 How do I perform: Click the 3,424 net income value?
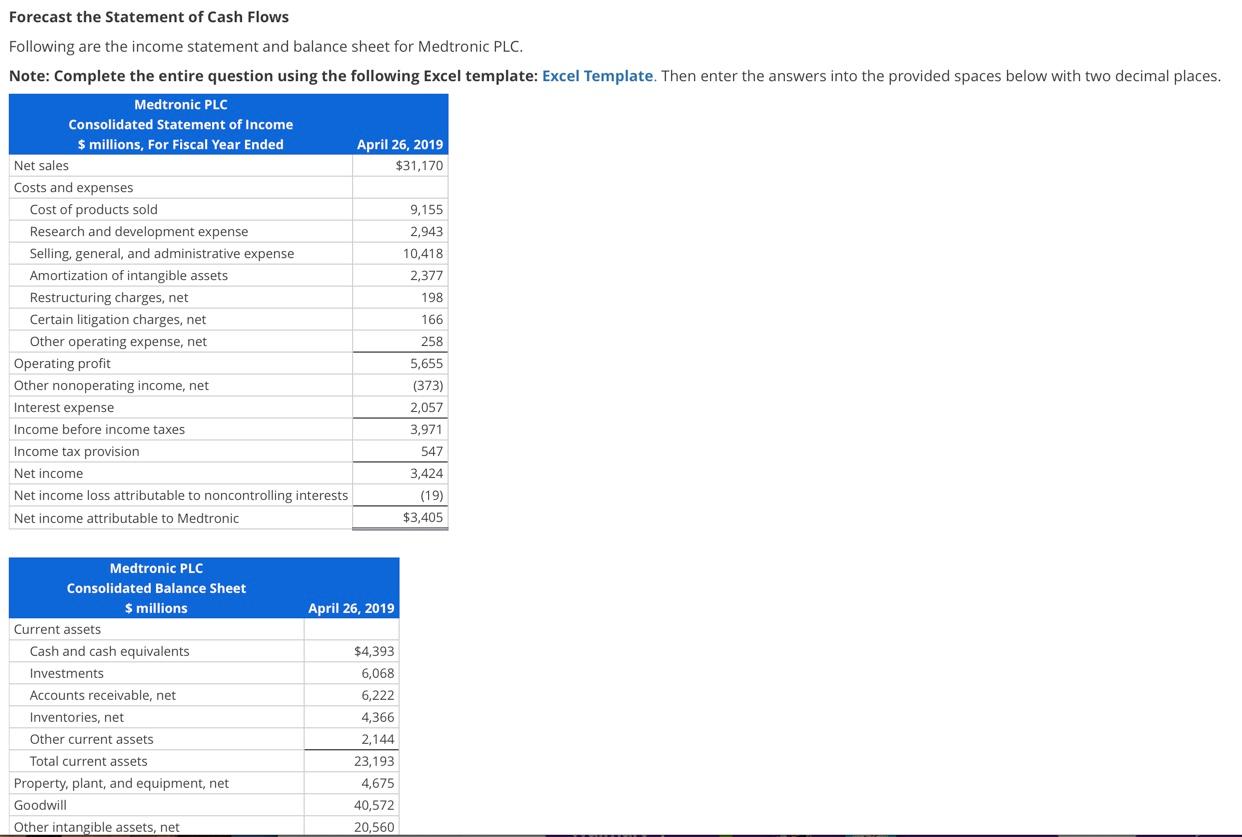(426, 474)
